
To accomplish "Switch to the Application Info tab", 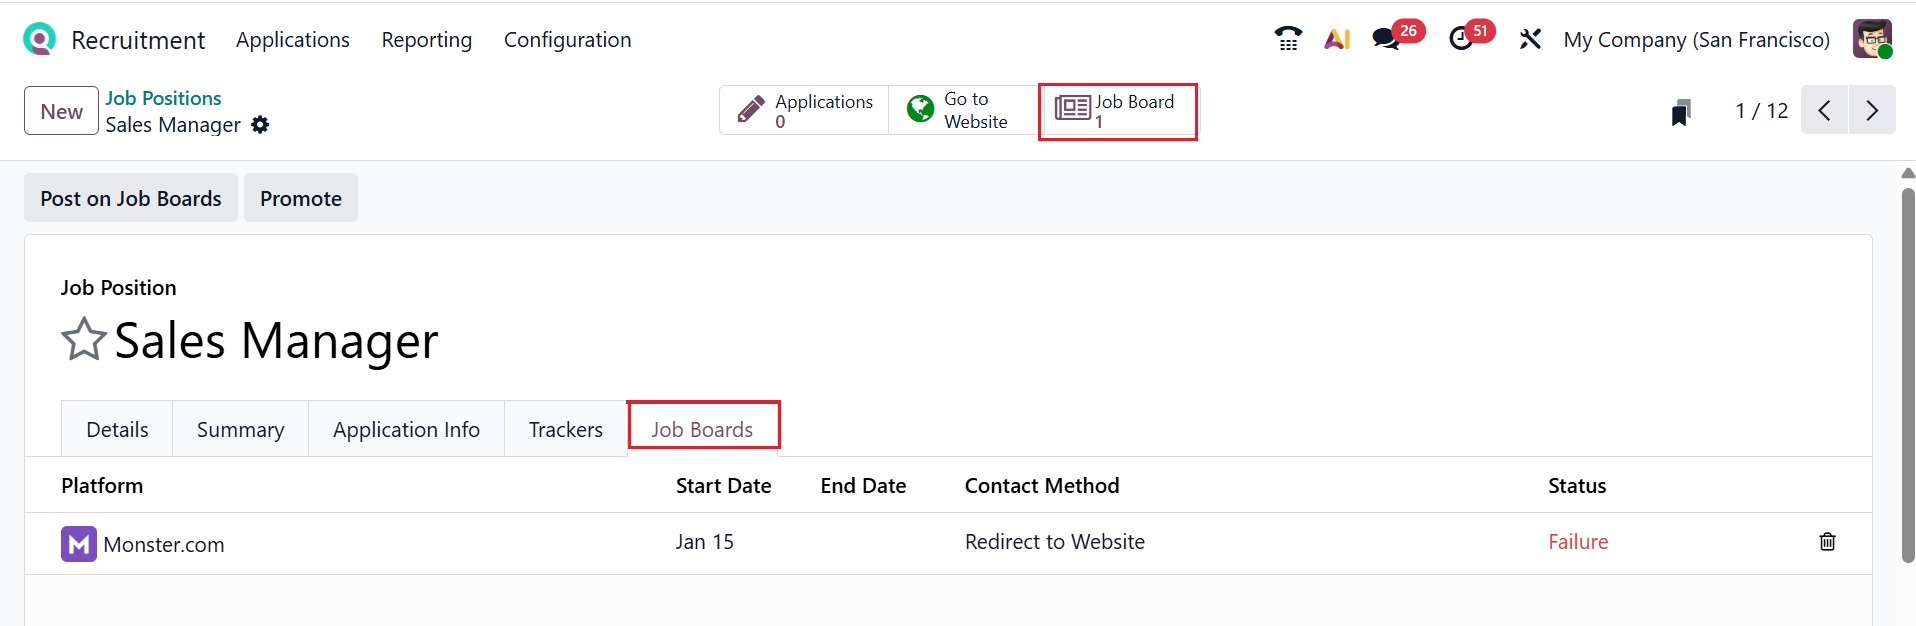I will click(x=406, y=430).
